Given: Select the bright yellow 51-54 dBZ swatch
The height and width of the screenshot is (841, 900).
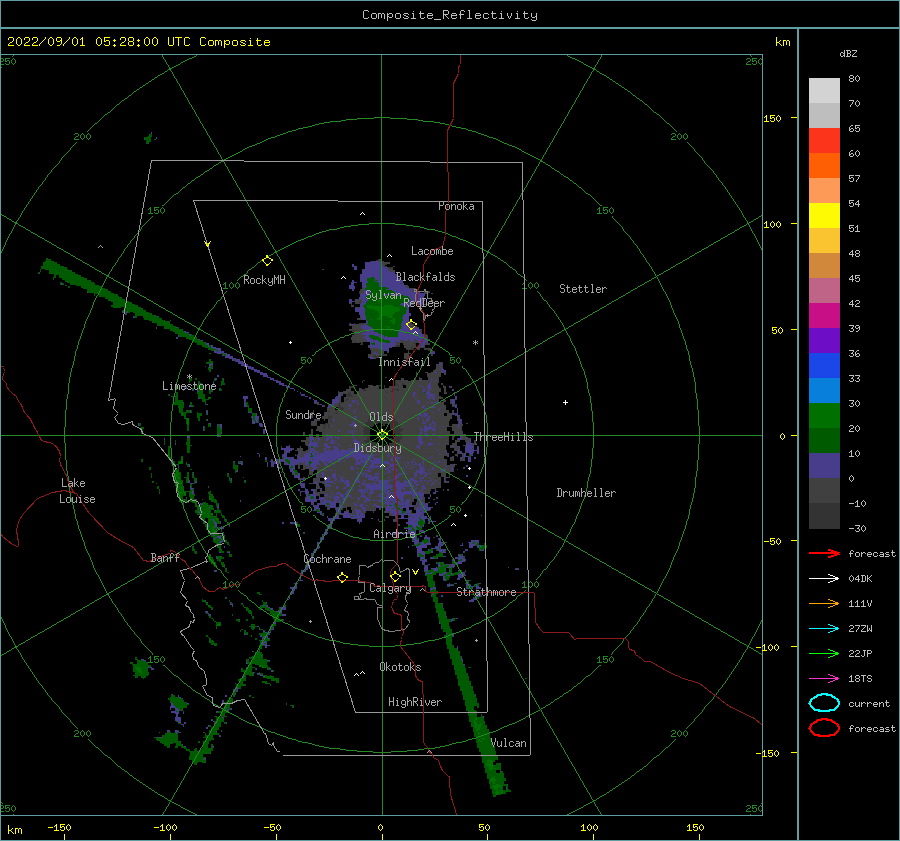Looking at the screenshot, I should coord(824,216).
